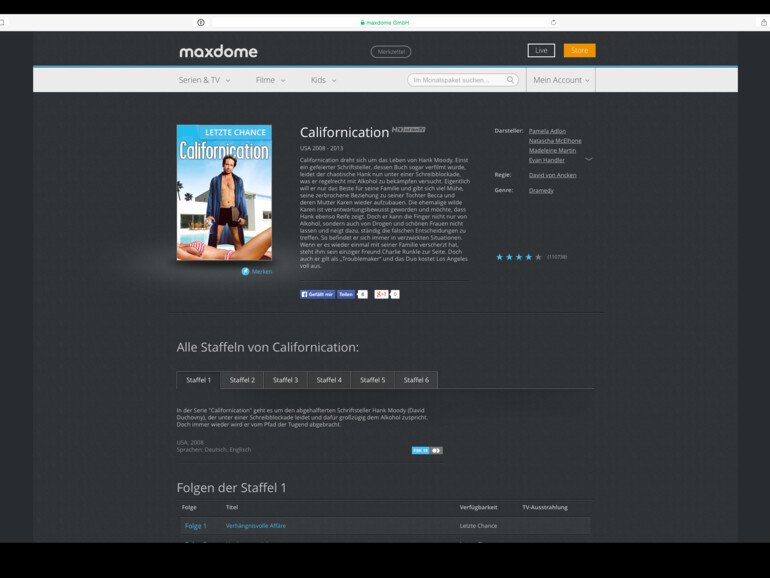The width and height of the screenshot is (770, 578).
Task: Open actor Madeleine Martin link
Action: point(552,151)
